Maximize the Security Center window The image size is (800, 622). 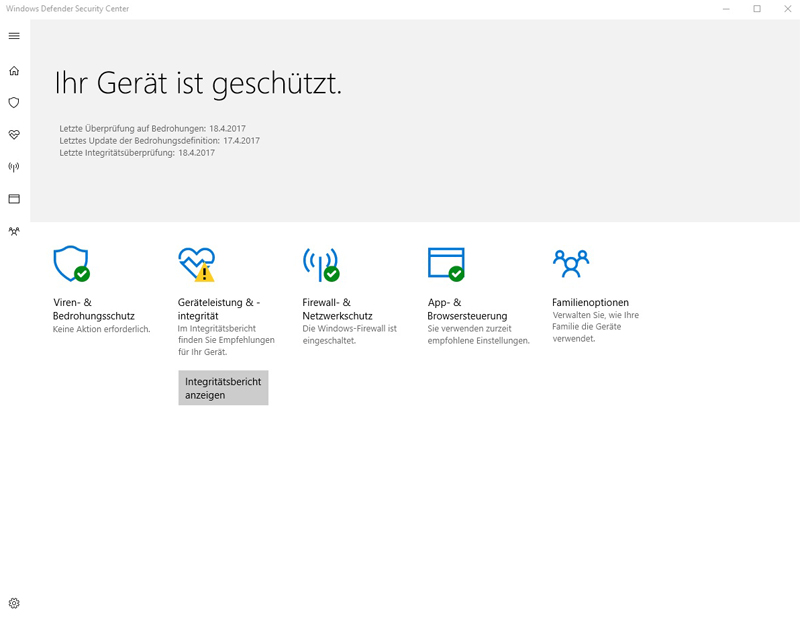click(x=757, y=9)
